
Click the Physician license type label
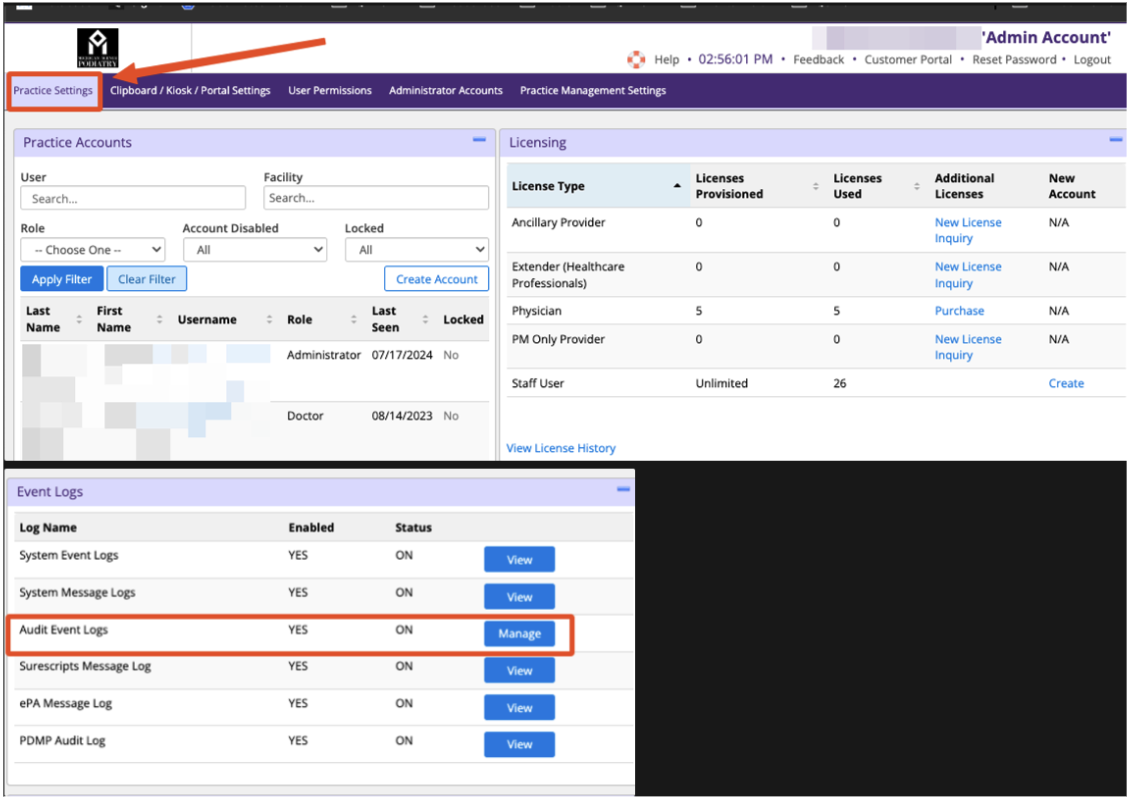(537, 311)
